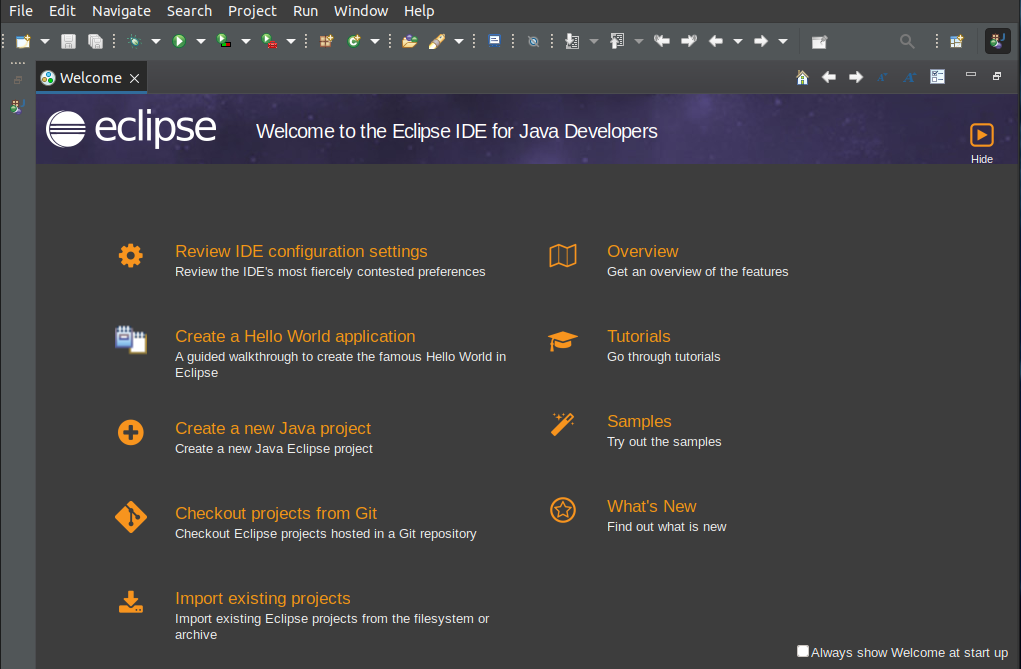Click the Welcome home icon
The image size is (1021, 669).
click(x=802, y=76)
